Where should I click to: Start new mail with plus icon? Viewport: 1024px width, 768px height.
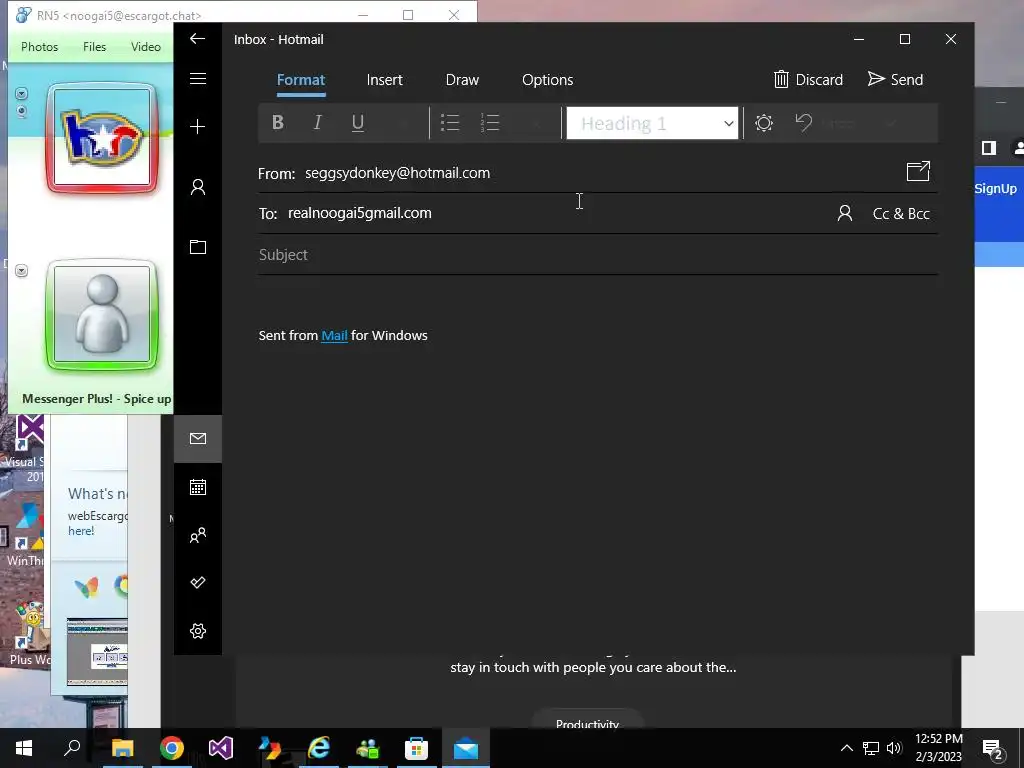pos(198,126)
